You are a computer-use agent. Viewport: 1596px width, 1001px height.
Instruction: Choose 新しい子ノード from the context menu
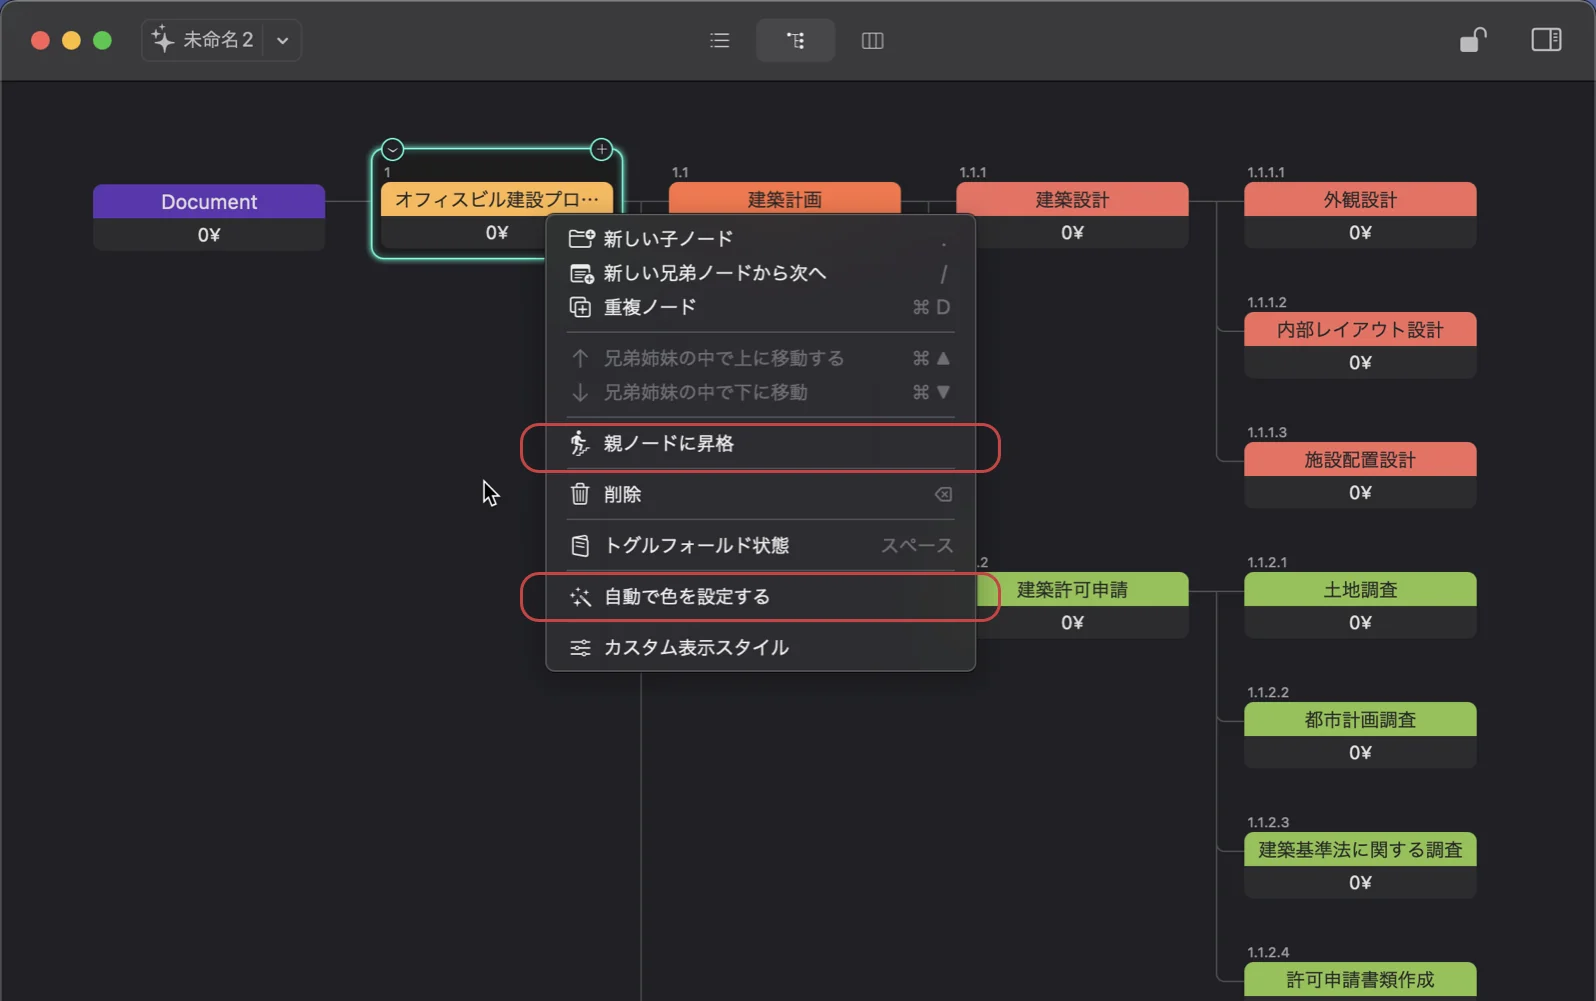668,239
